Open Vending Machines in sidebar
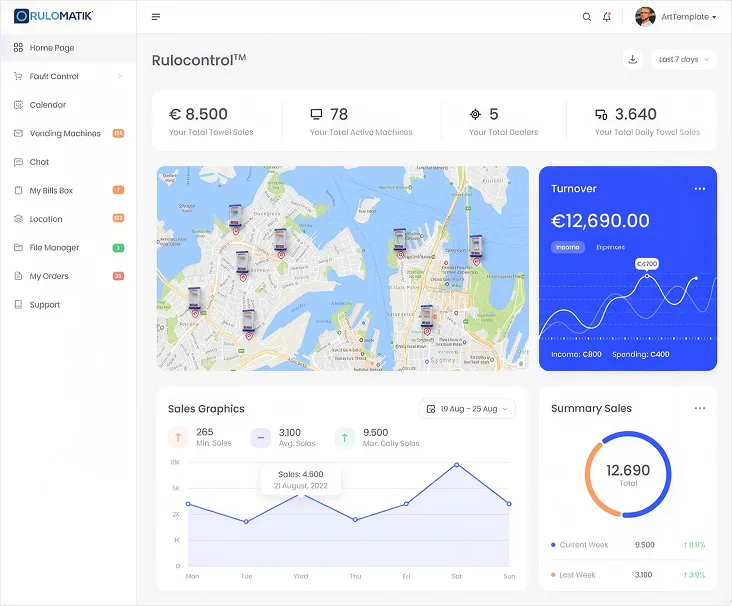The image size is (732, 606). (x=68, y=133)
